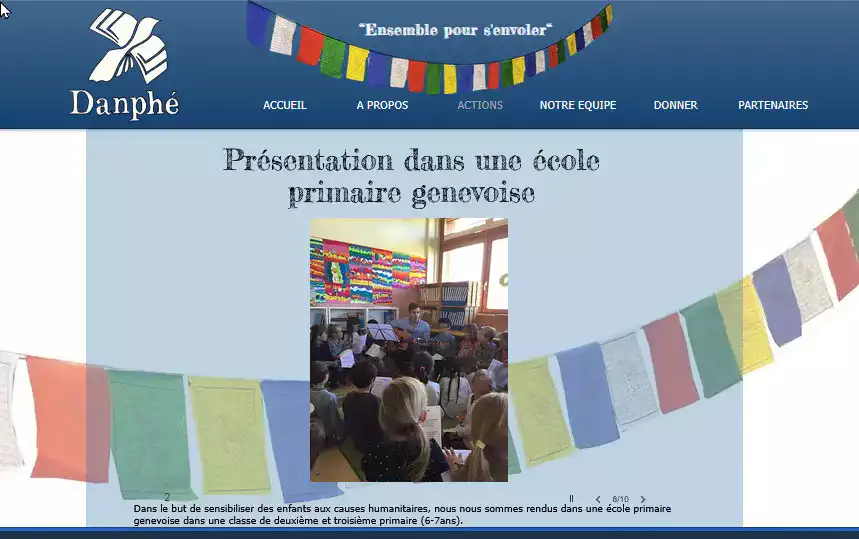Click the number 2 above caption
859x539 pixels.
pyautogui.click(x=167, y=497)
